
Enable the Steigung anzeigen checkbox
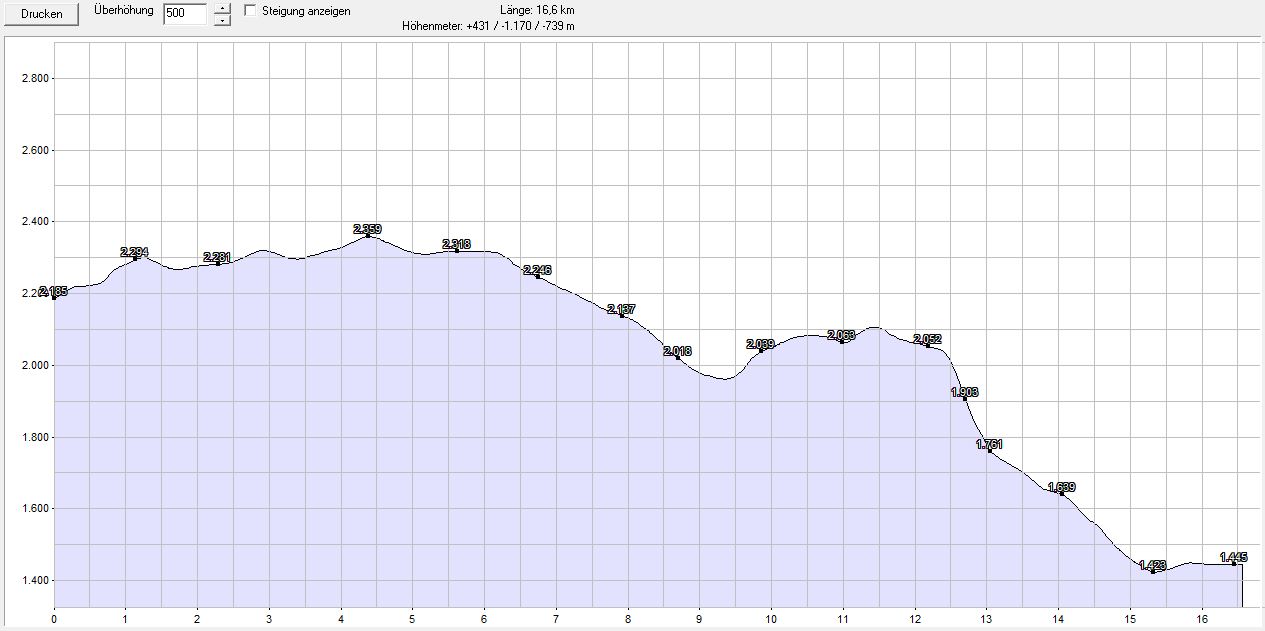pyautogui.click(x=251, y=11)
